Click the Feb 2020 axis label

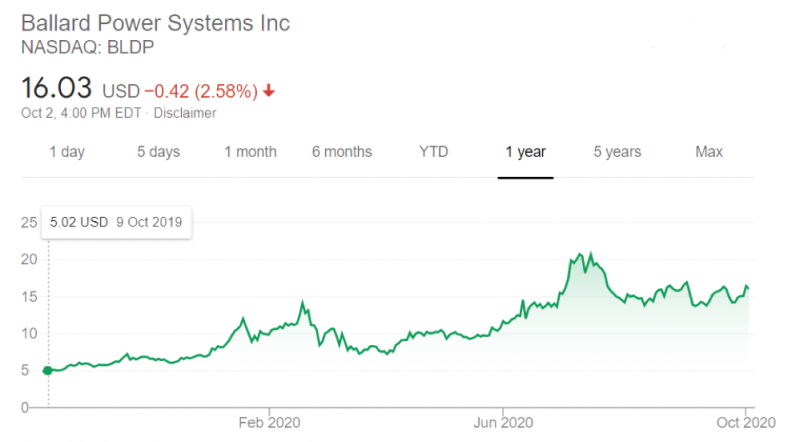click(270, 421)
